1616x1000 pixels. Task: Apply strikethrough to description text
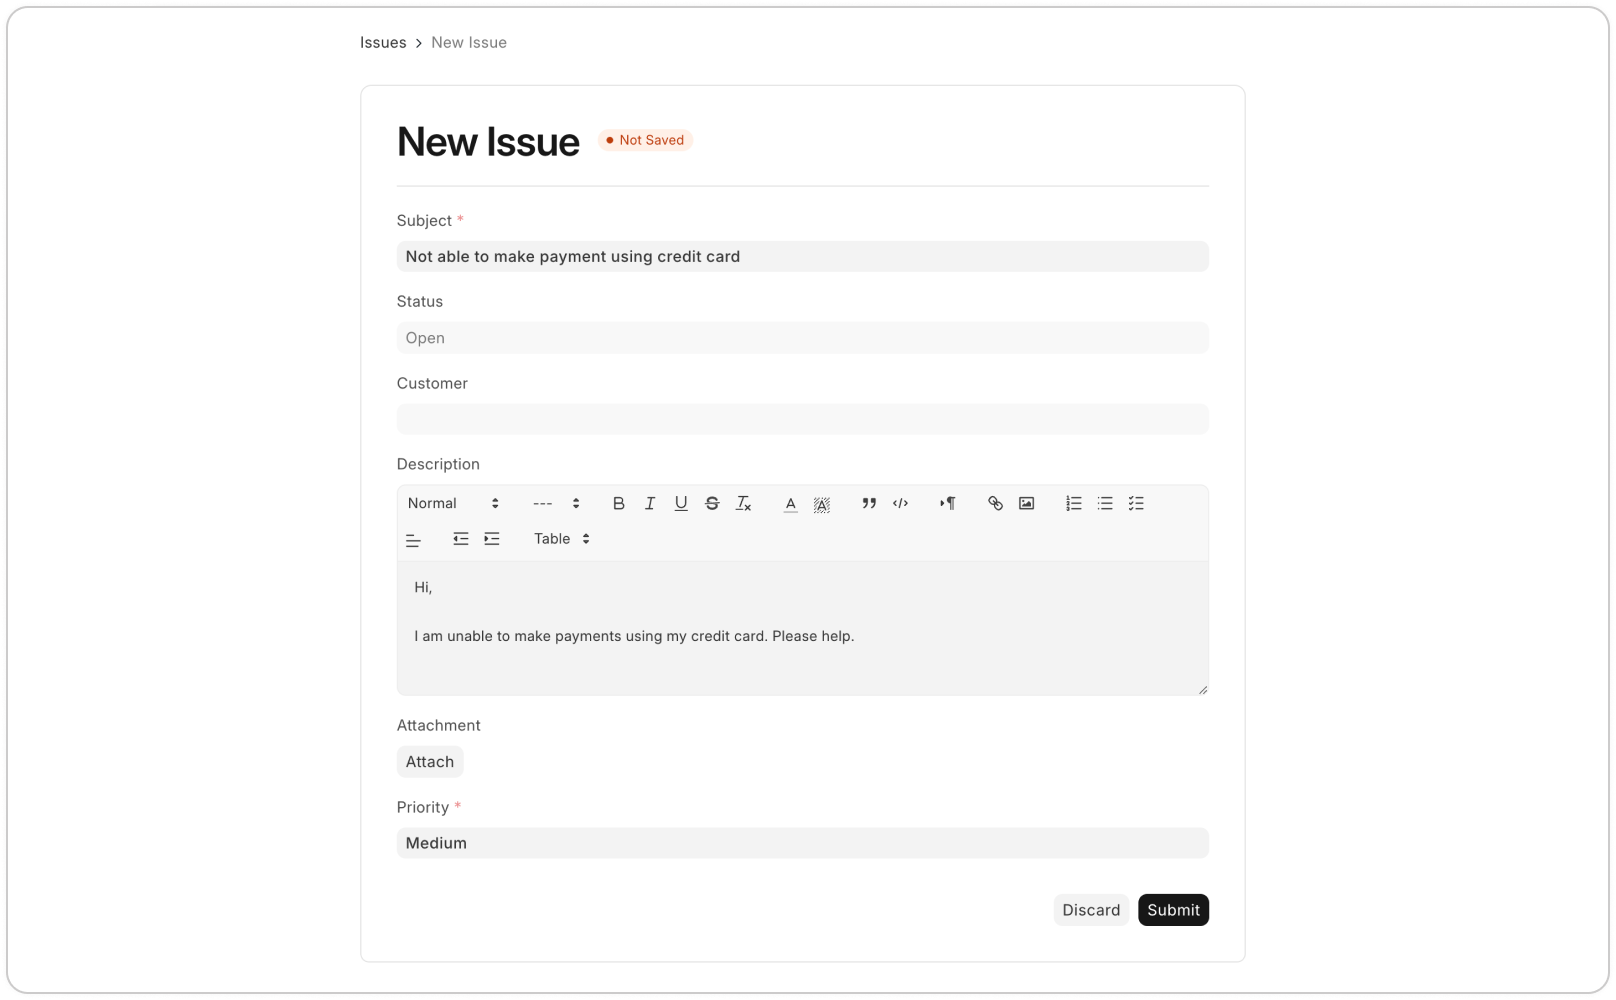(x=712, y=503)
